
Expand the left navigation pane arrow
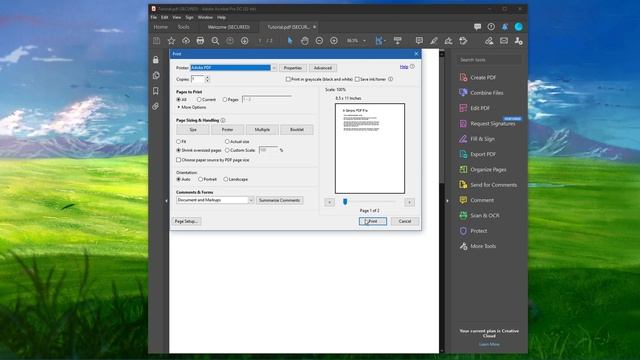(x=166, y=201)
